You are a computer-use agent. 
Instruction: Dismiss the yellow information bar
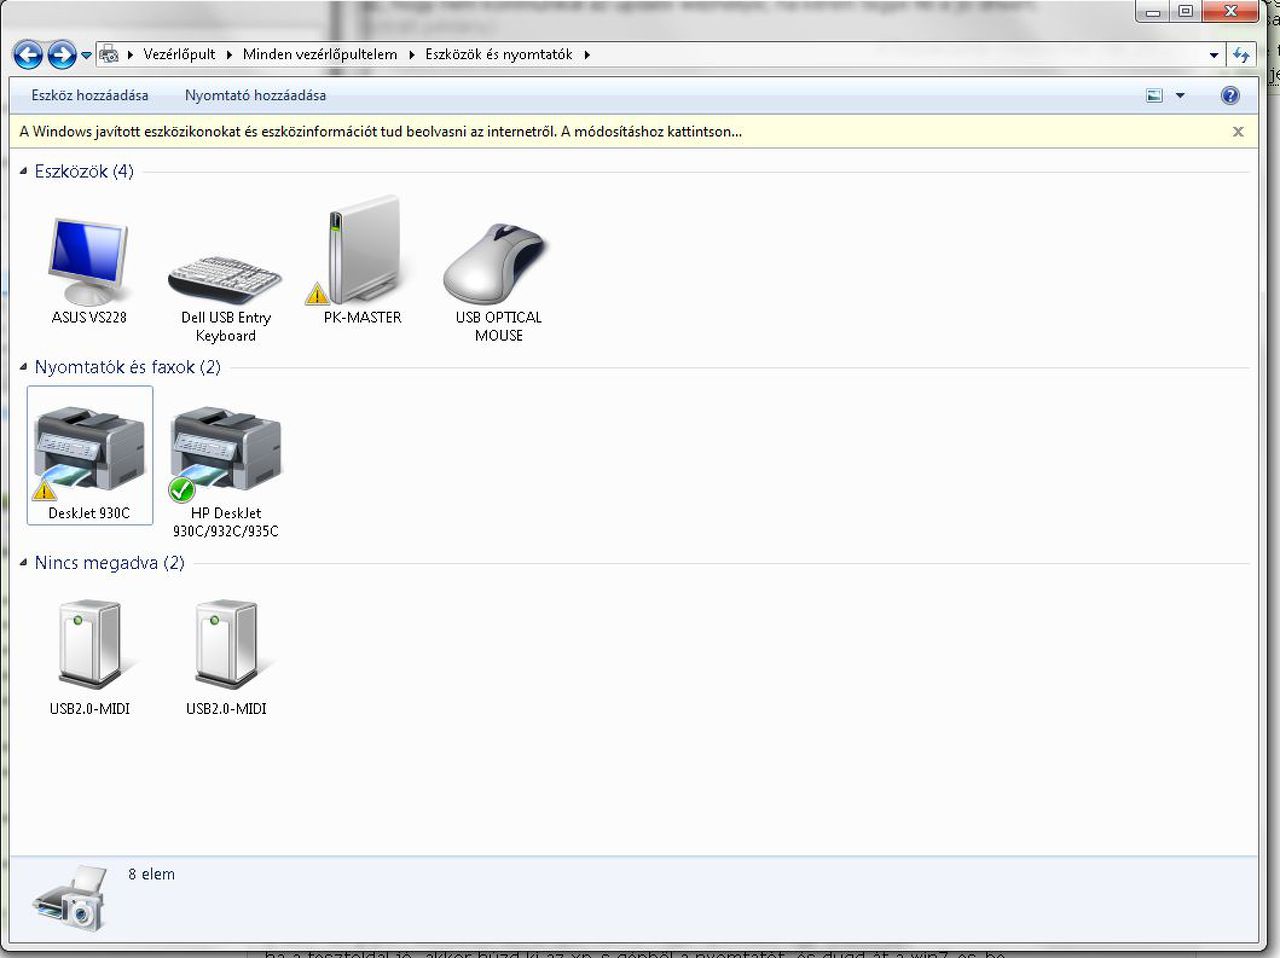point(1238,131)
